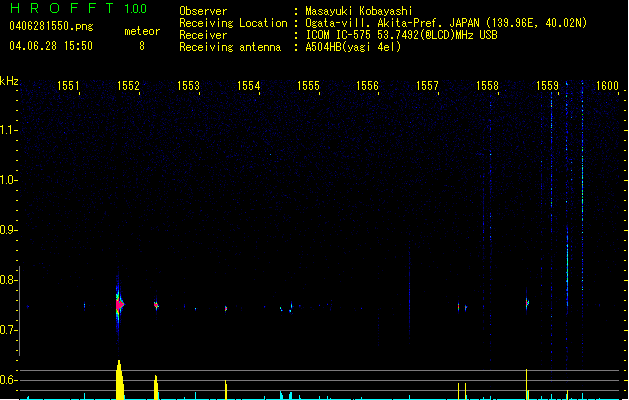Click the 1.1 kHz frequency label
629x400 pixels.
click(x=8, y=130)
